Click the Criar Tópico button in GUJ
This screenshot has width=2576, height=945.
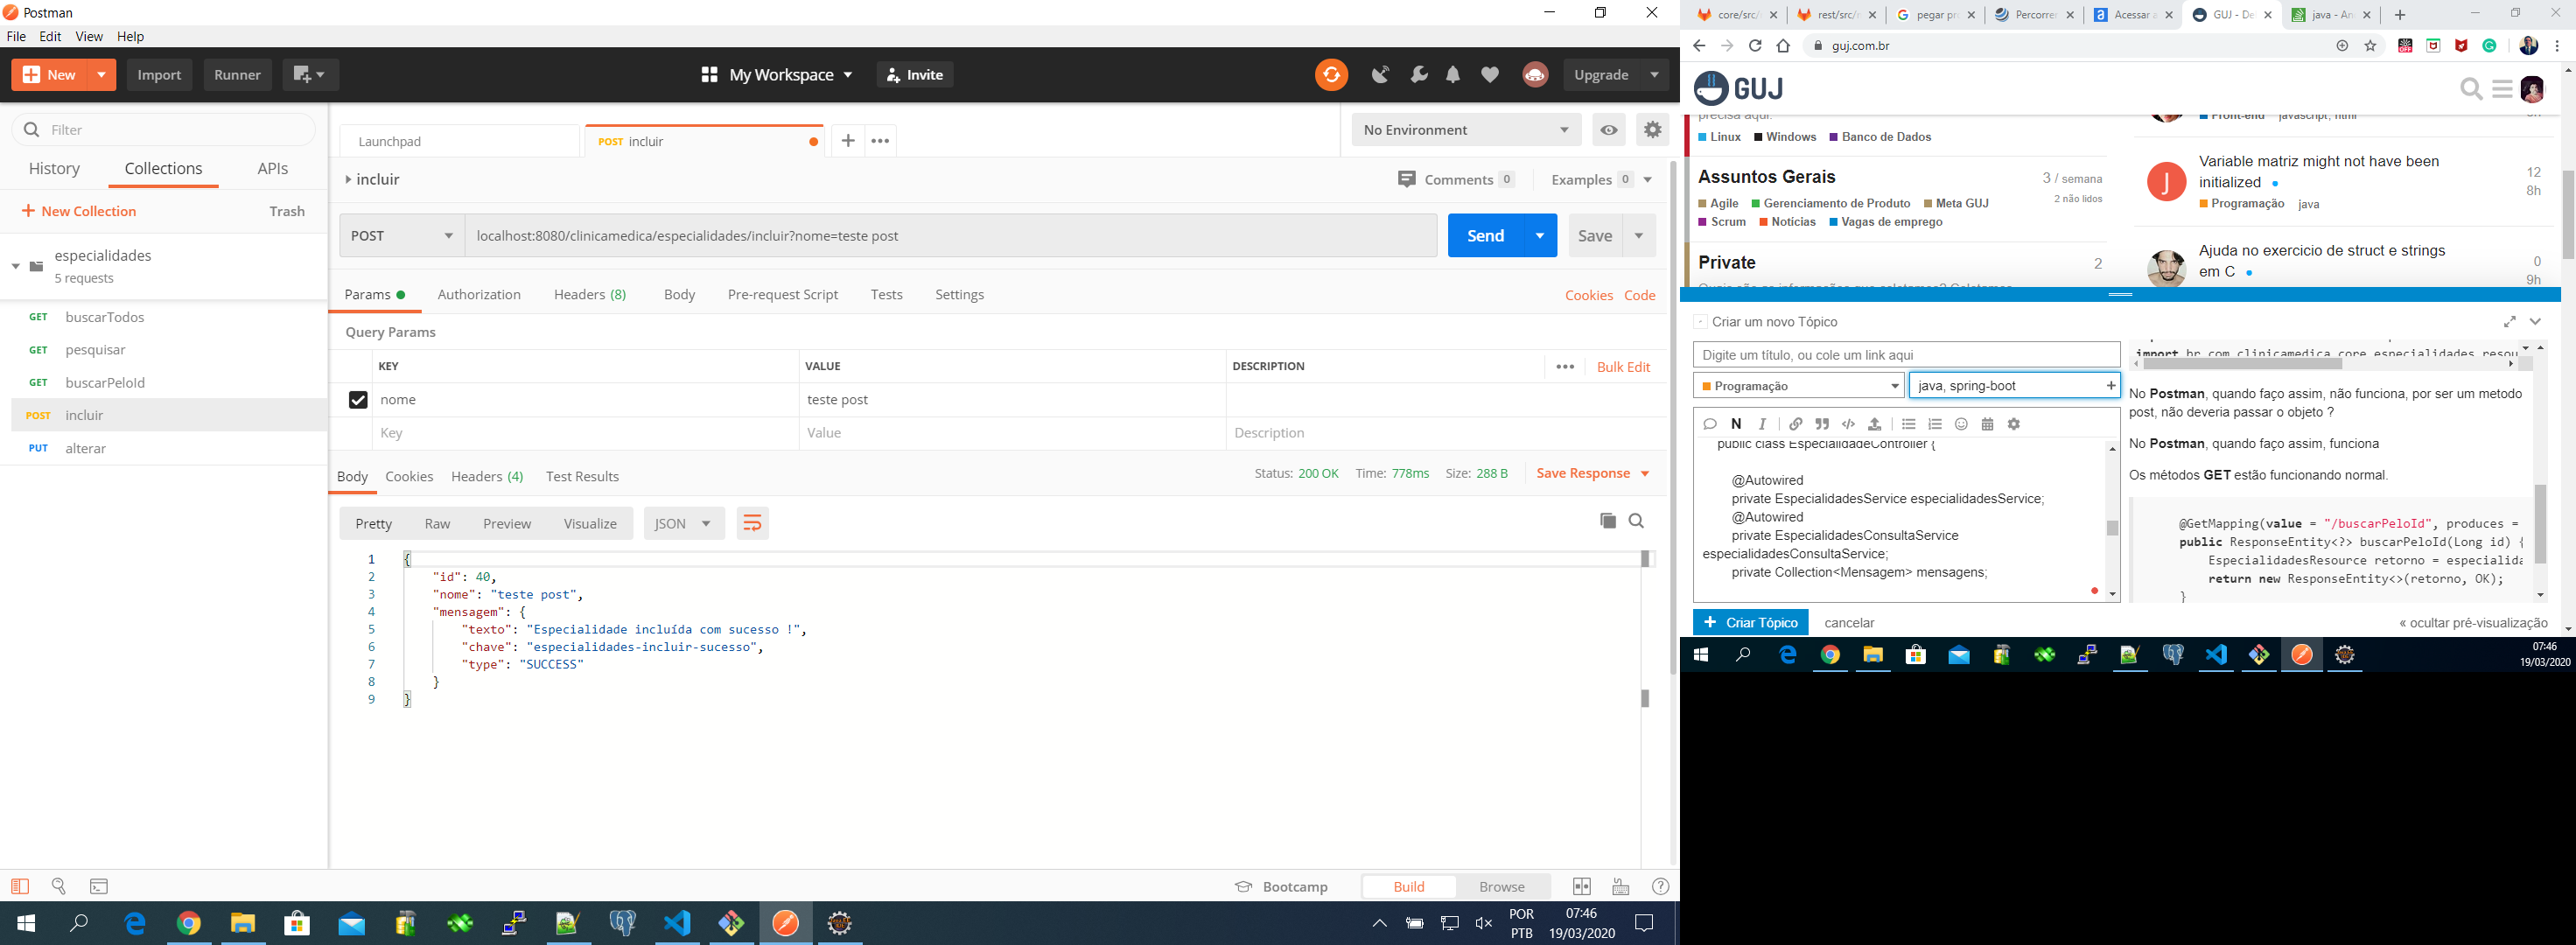tap(1750, 623)
